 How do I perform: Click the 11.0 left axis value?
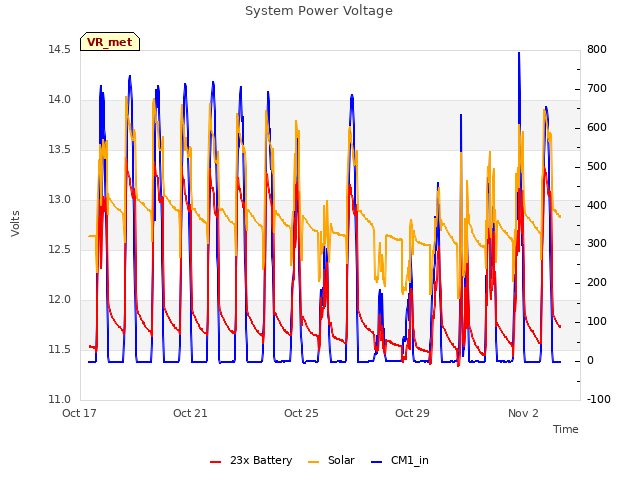click(x=59, y=399)
